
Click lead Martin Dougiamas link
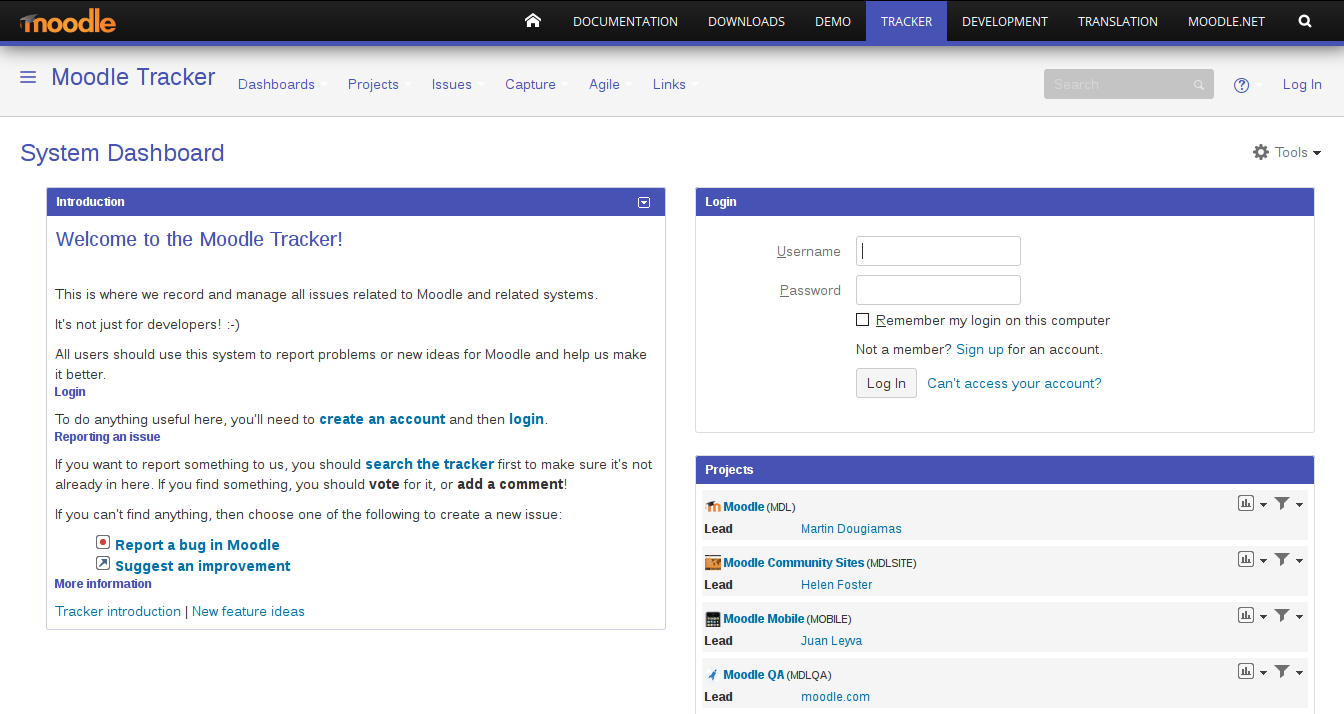(851, 529)
